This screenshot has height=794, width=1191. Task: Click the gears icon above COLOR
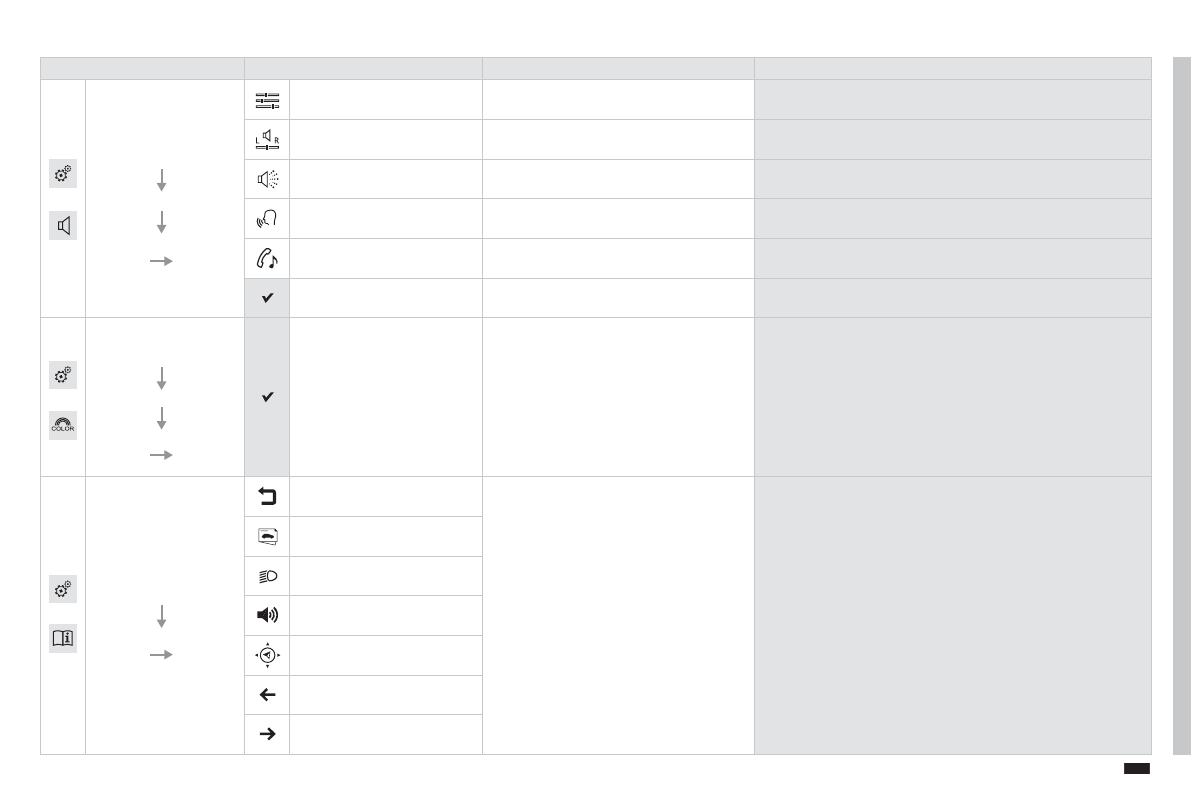tap(63, 376)
